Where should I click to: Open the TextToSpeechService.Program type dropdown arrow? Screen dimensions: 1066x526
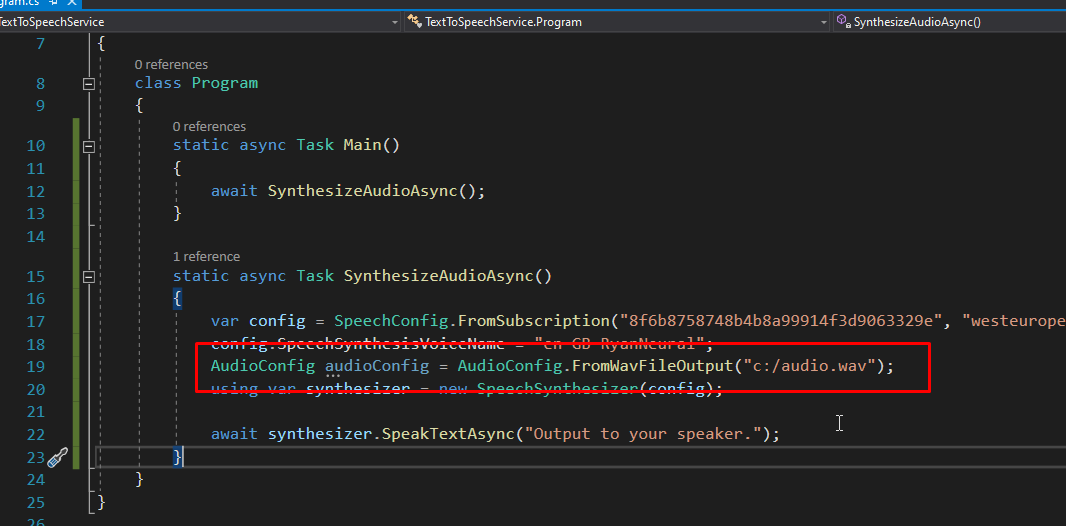(x=823, y=21)
